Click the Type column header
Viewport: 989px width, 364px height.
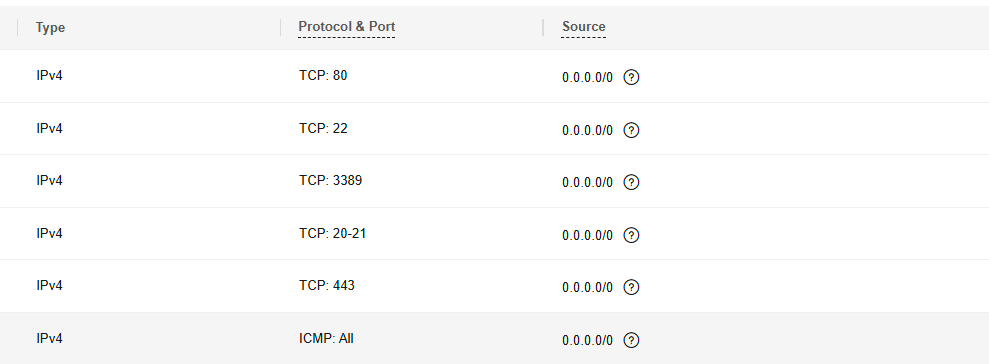coord(50,28)
